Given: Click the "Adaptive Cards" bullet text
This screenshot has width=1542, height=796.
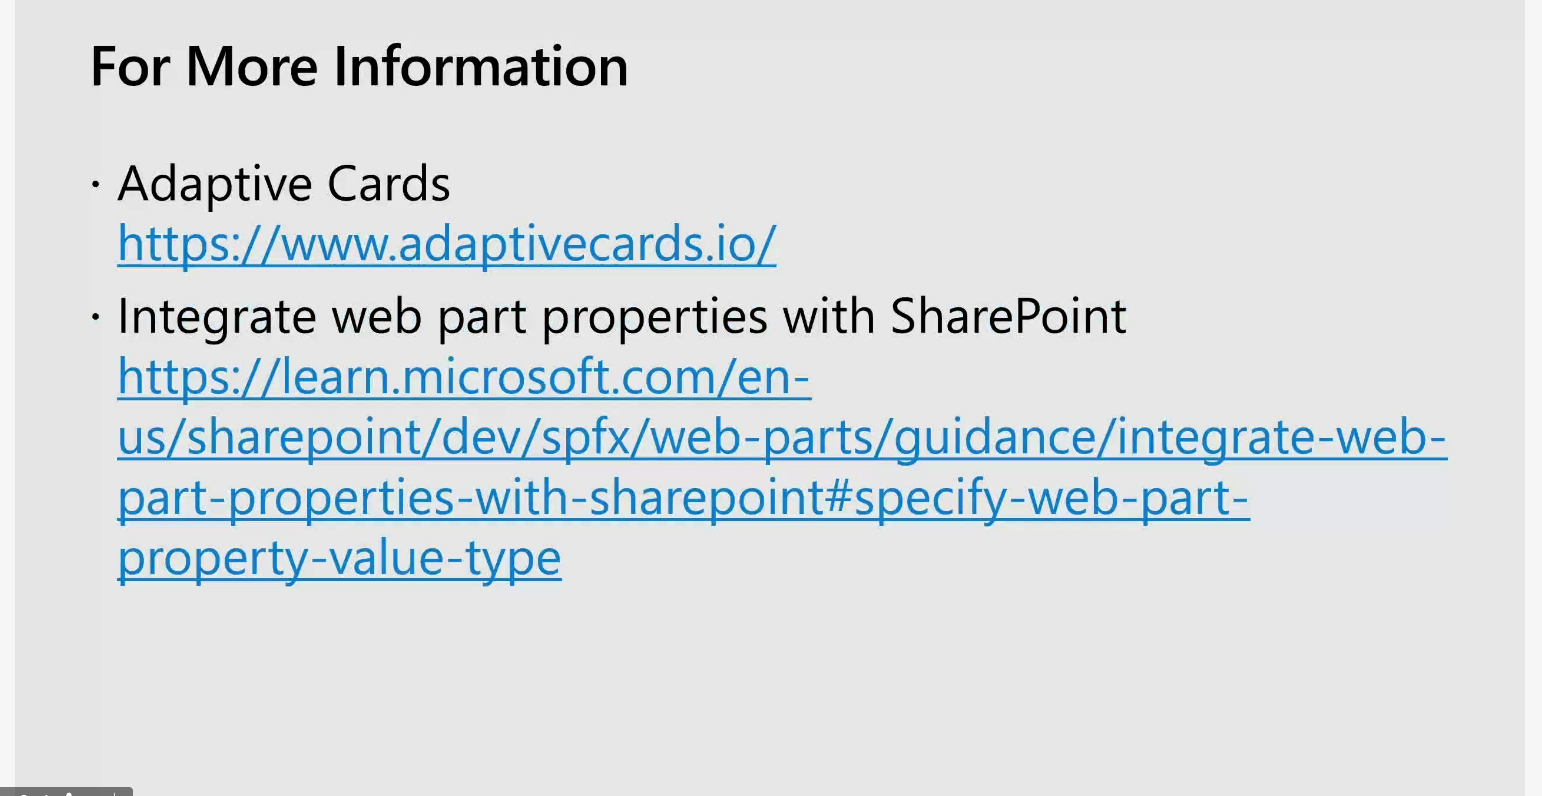Looking at the screenshot, I should 284,184.
